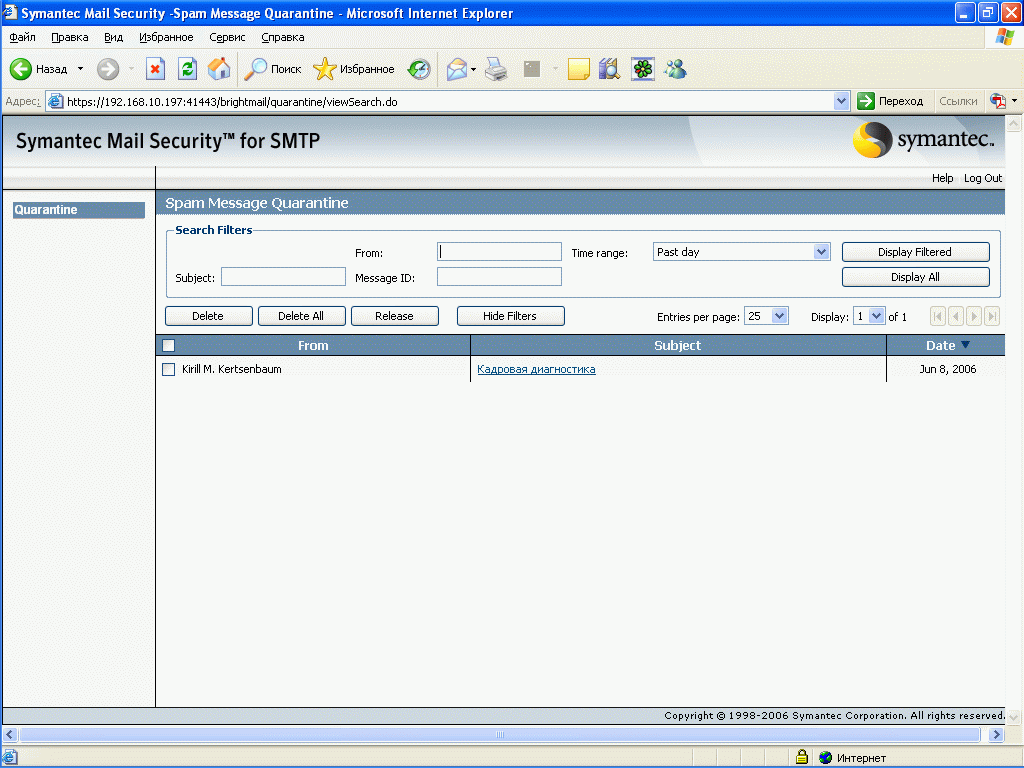Expand the Time range dropdown
Viewport: 1024px width, 768px height.
click(x=821, y=252)
